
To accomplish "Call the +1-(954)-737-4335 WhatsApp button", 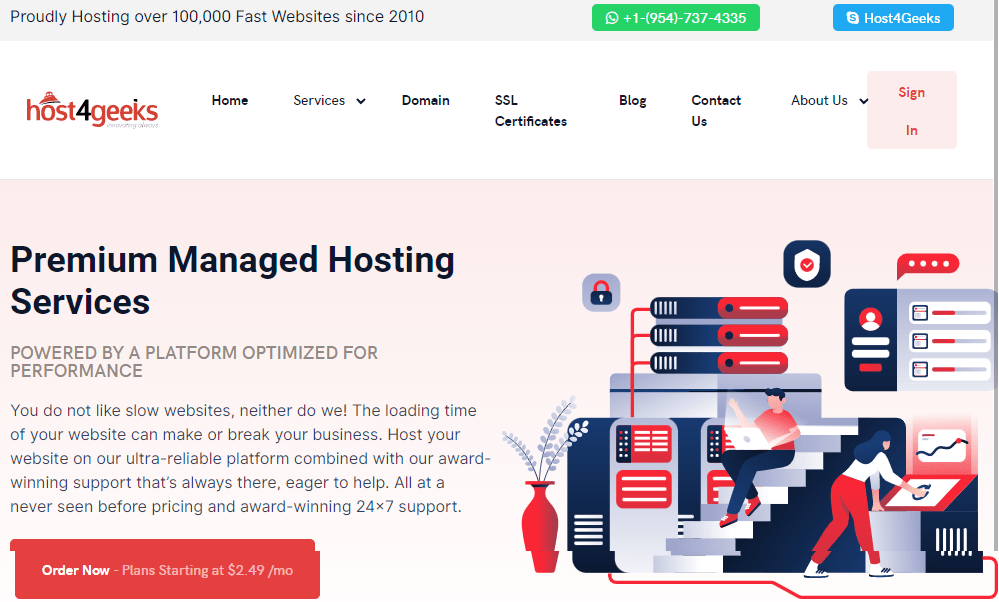I will tap(675, 18).
